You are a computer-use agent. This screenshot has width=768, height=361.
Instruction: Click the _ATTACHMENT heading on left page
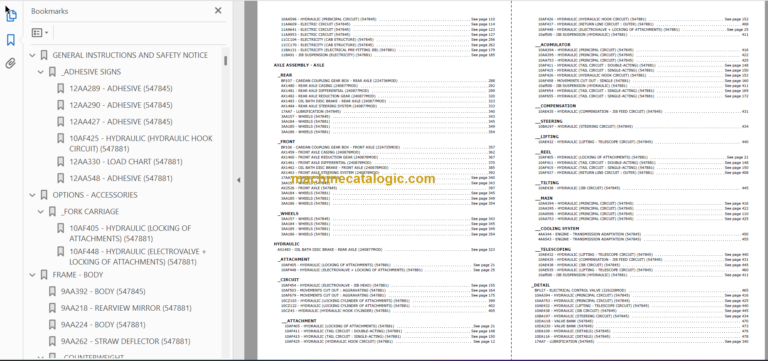293,259
